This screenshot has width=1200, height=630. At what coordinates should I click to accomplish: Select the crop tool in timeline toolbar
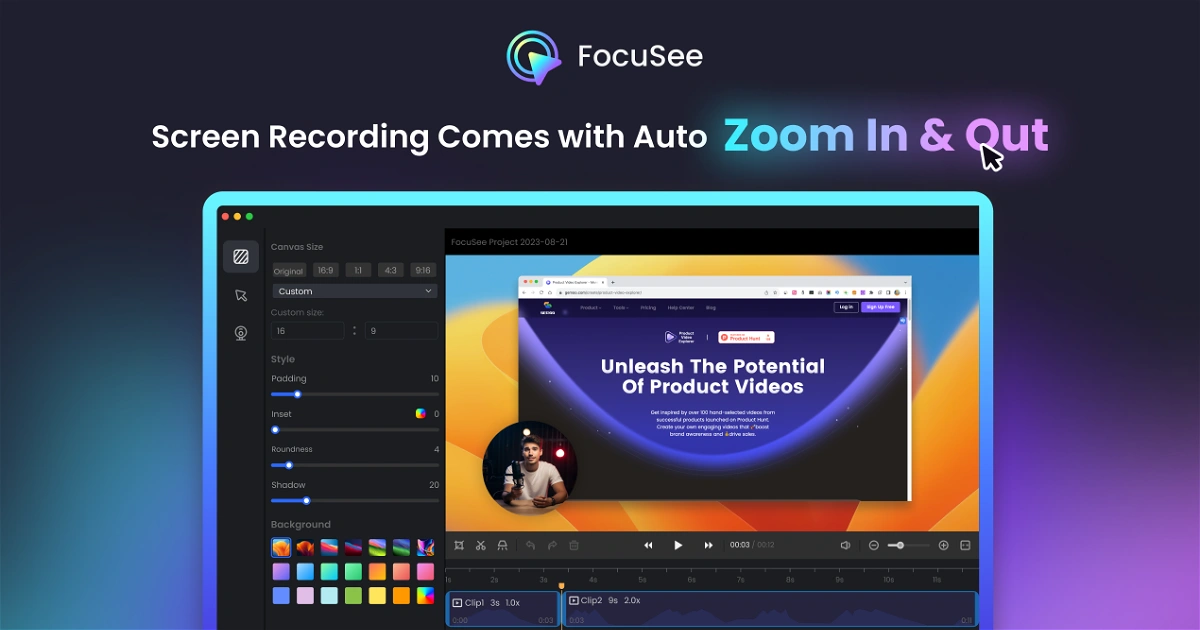pyautogui.click(x=459, y=545)
